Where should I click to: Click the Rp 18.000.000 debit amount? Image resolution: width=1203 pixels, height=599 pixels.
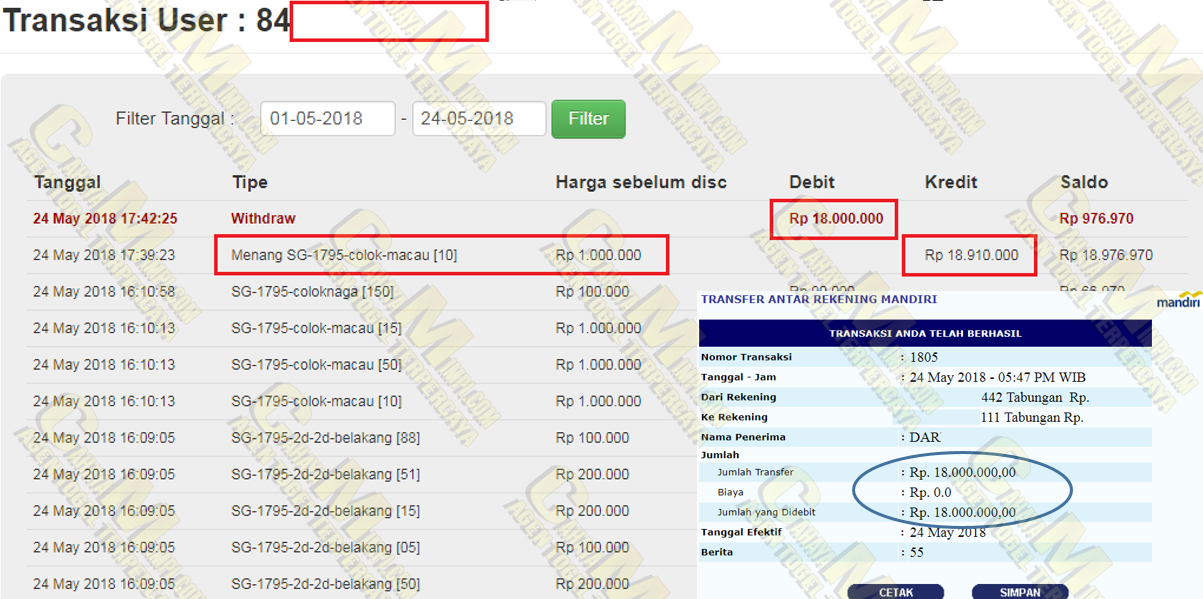[835, 219]
